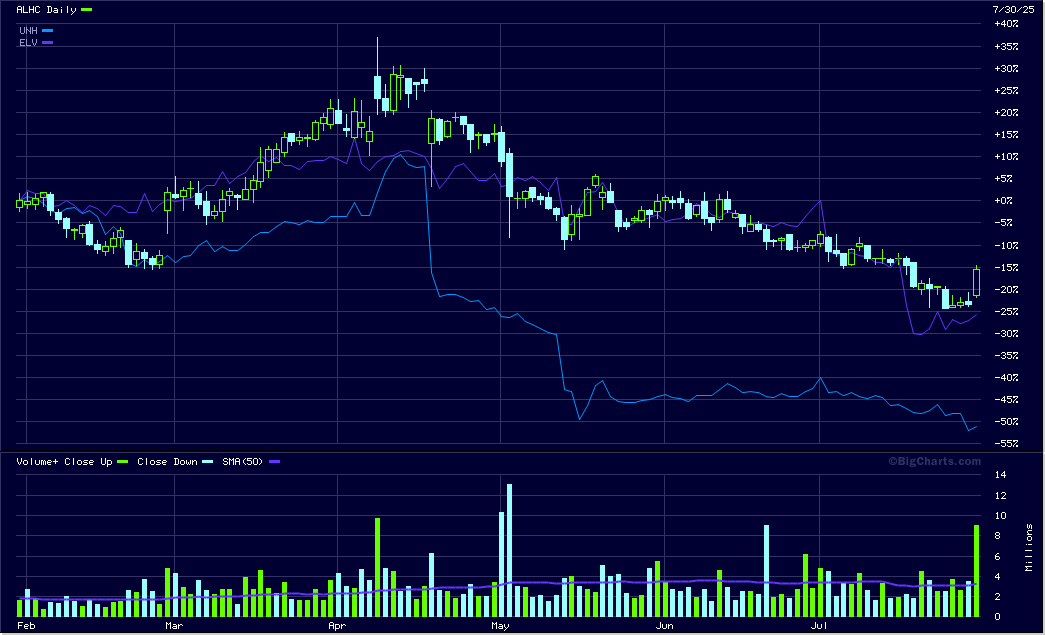Click the '-40%' price axis label
The height and width of the screenshot is (635, 1045).
[1006, 377]
